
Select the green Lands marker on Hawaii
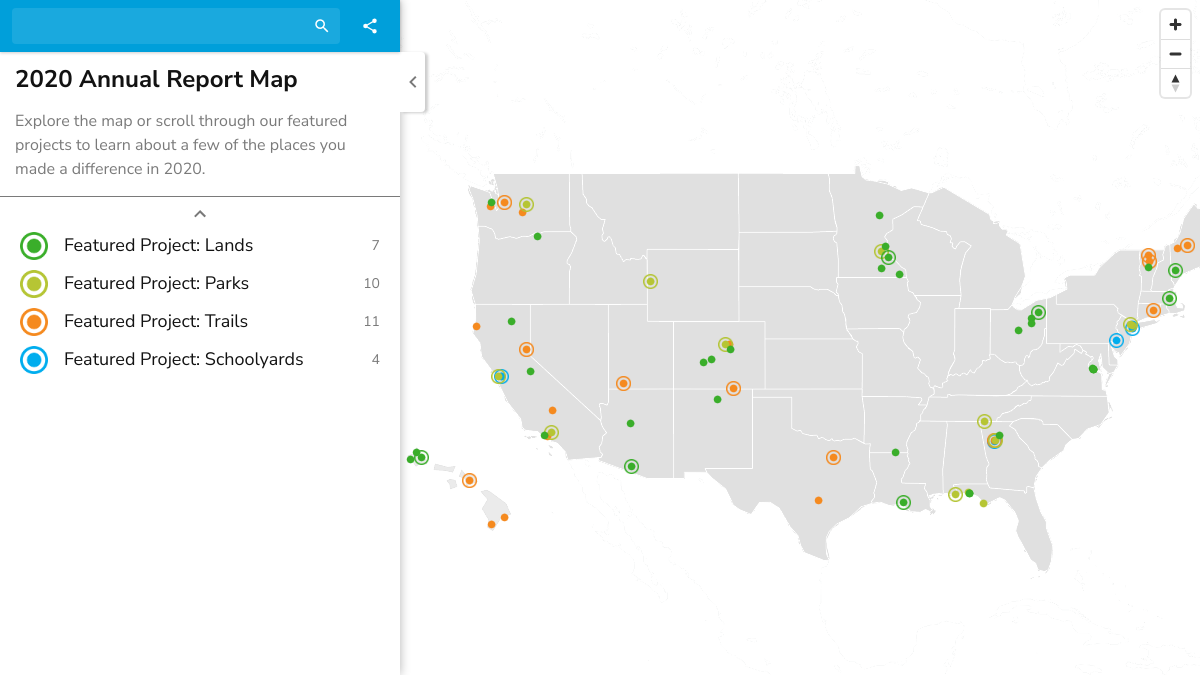point(421,459)
